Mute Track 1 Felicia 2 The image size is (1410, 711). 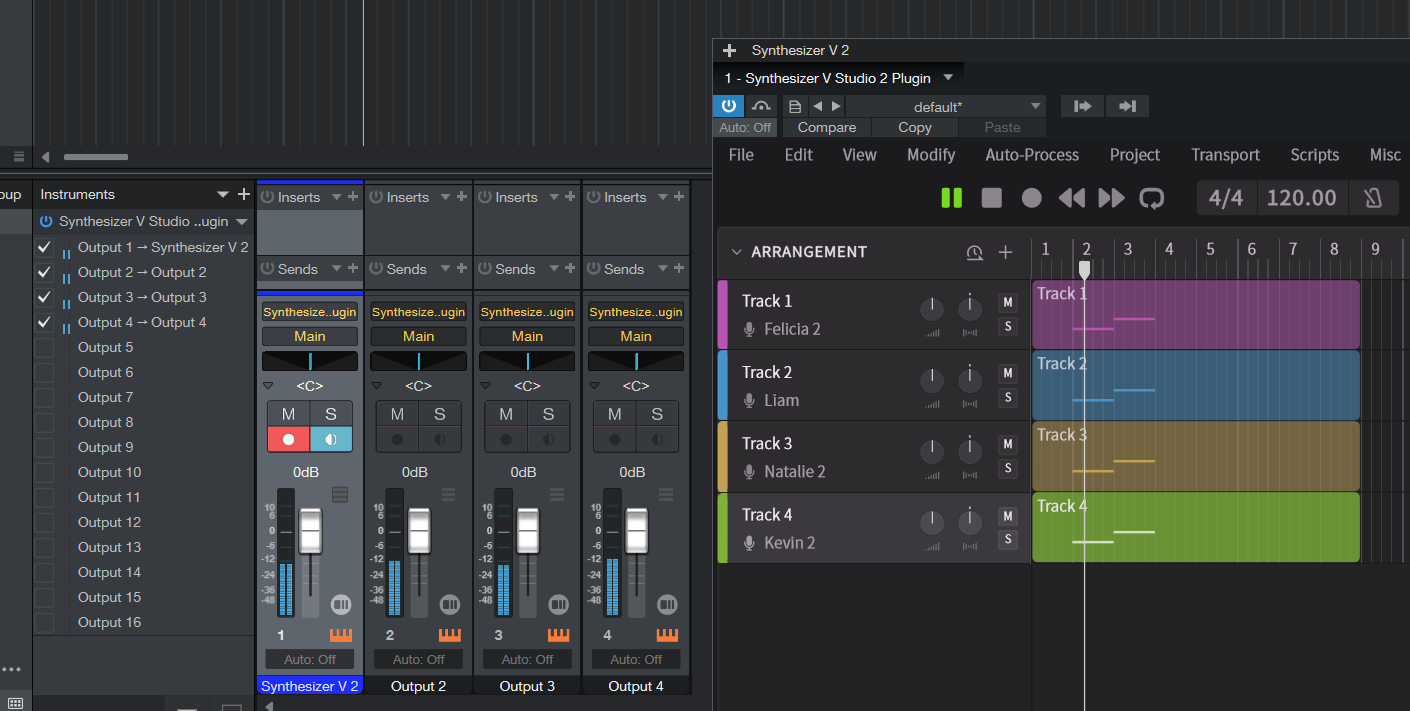tap(1008, 302)
